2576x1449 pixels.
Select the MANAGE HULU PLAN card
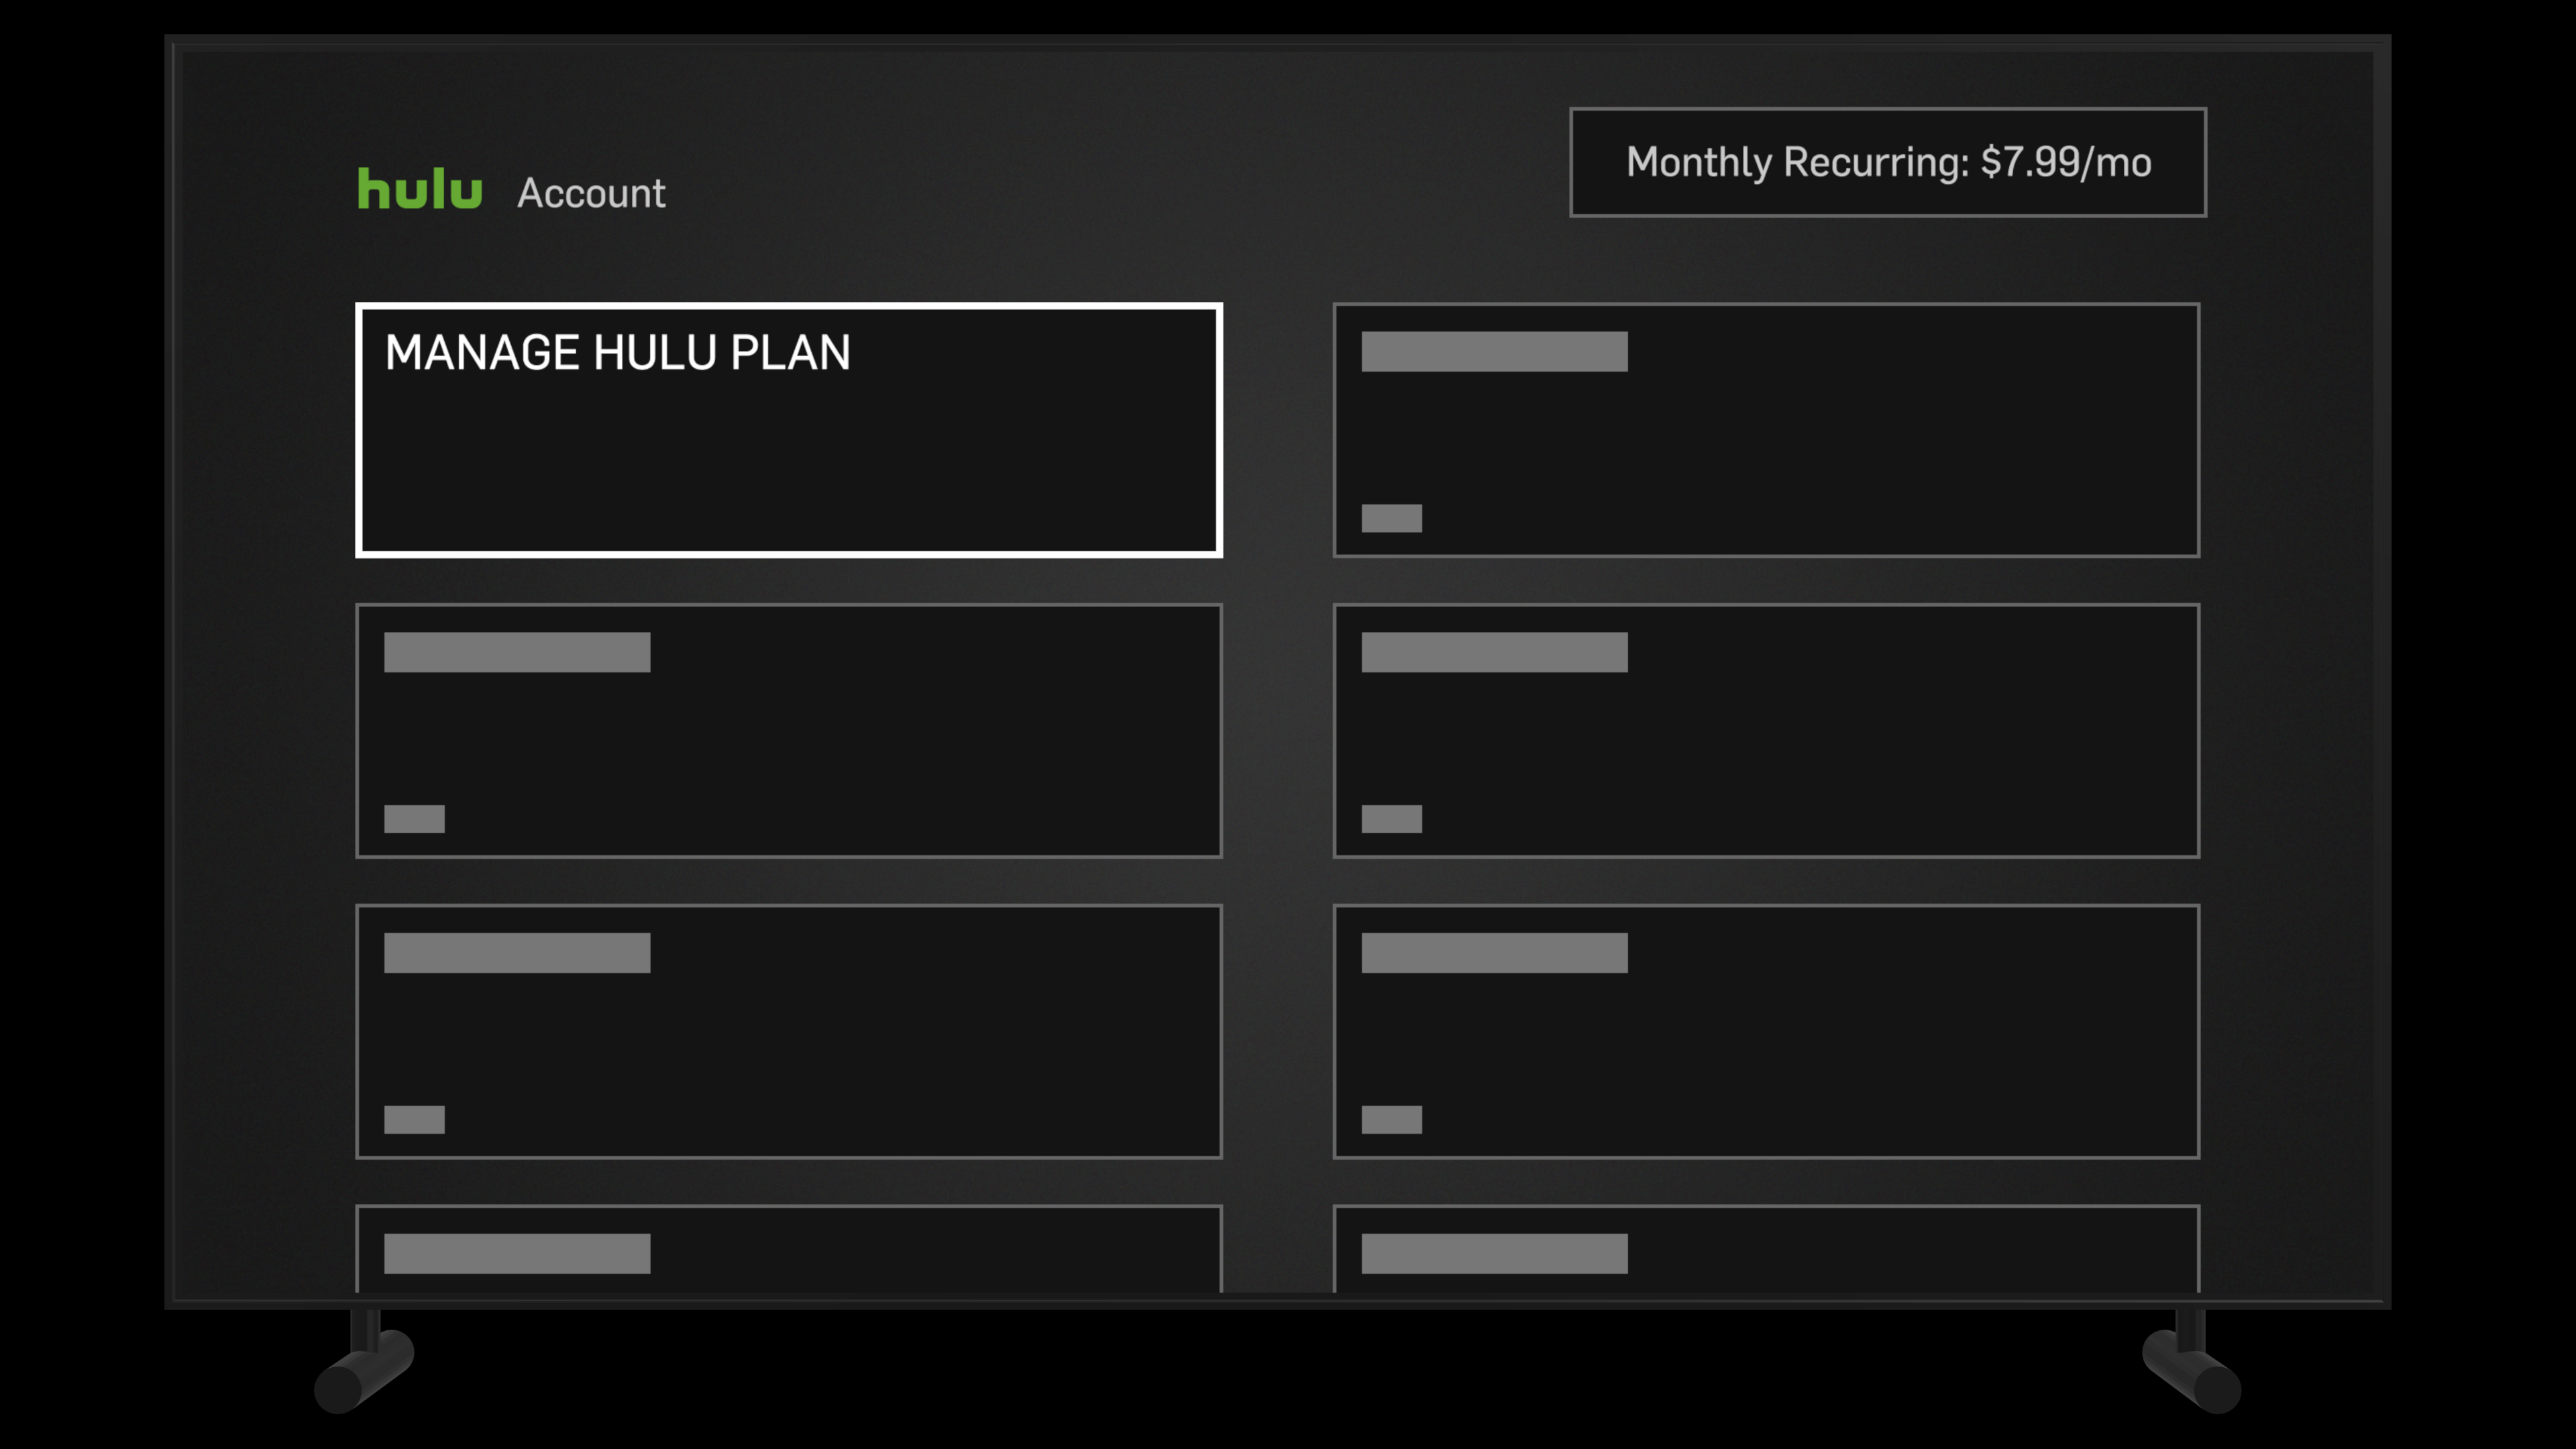(x=788, y=430)
